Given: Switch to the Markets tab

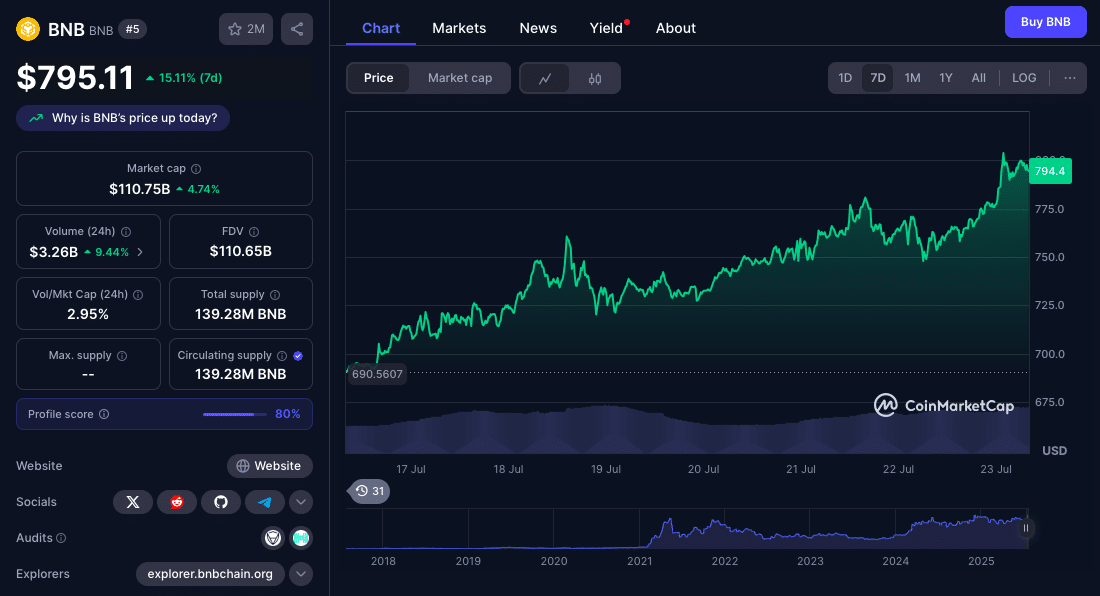Looking at the screenshot, I should point(459,28).
